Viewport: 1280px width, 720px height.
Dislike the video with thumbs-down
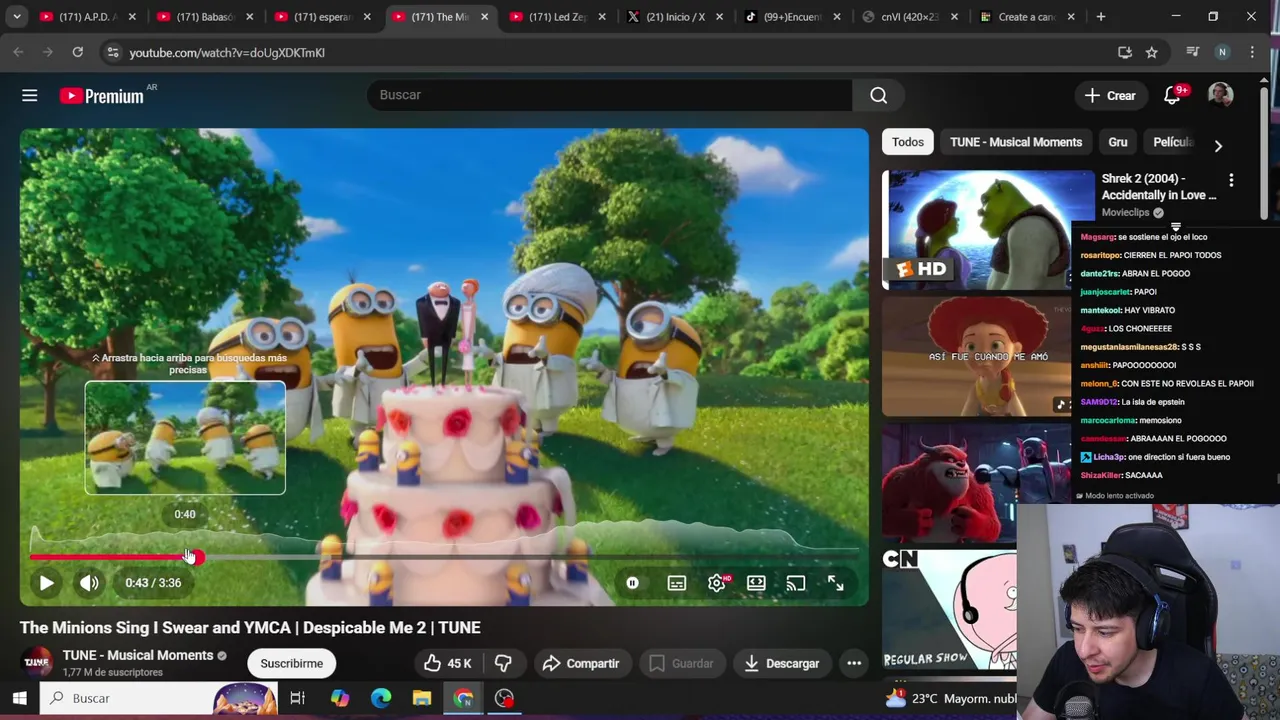tap(503, 663)
